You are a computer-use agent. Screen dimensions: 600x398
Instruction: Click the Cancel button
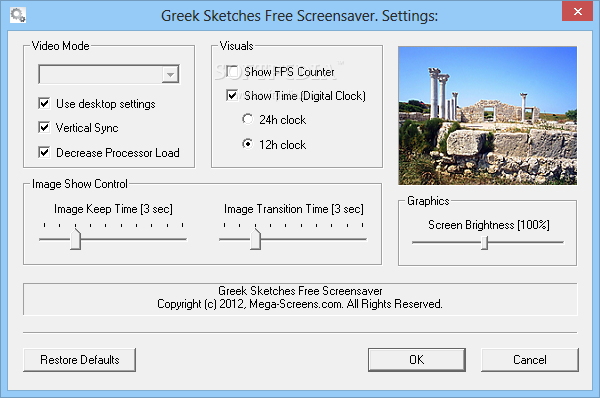[x=530, y=360]
